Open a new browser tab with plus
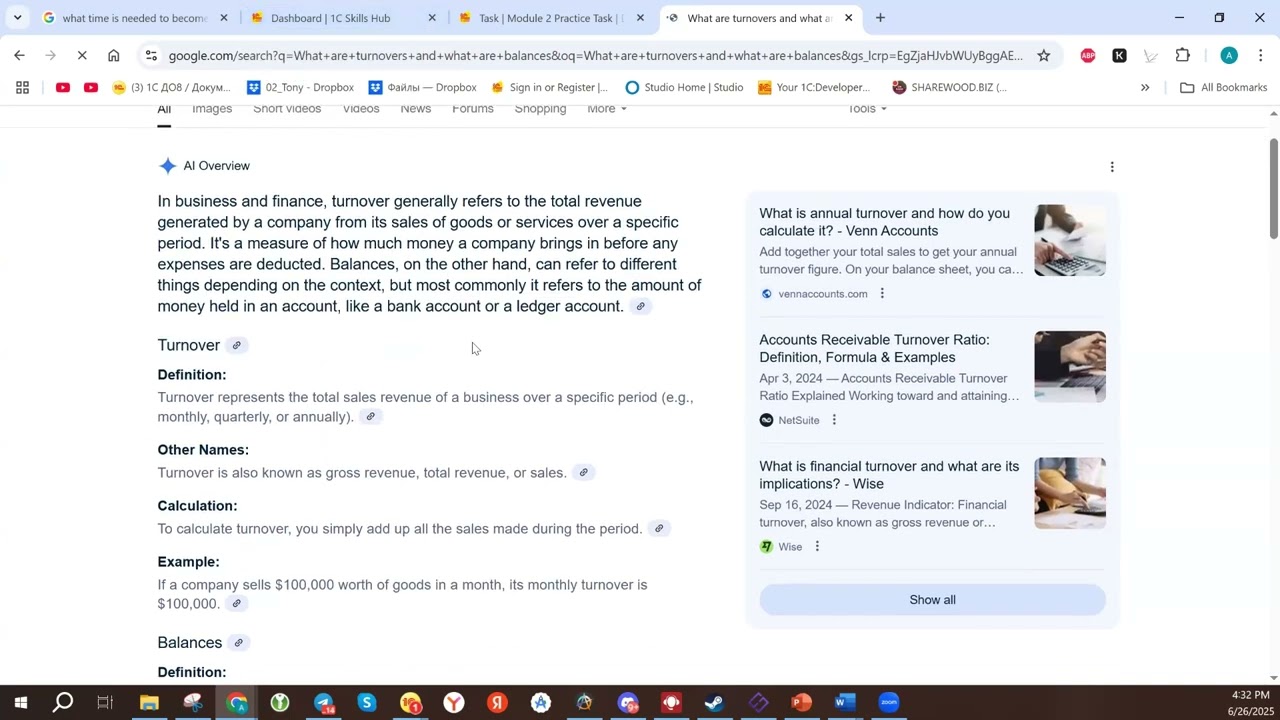The height and width of the screenshot is (720, 1280). point(880,18)
